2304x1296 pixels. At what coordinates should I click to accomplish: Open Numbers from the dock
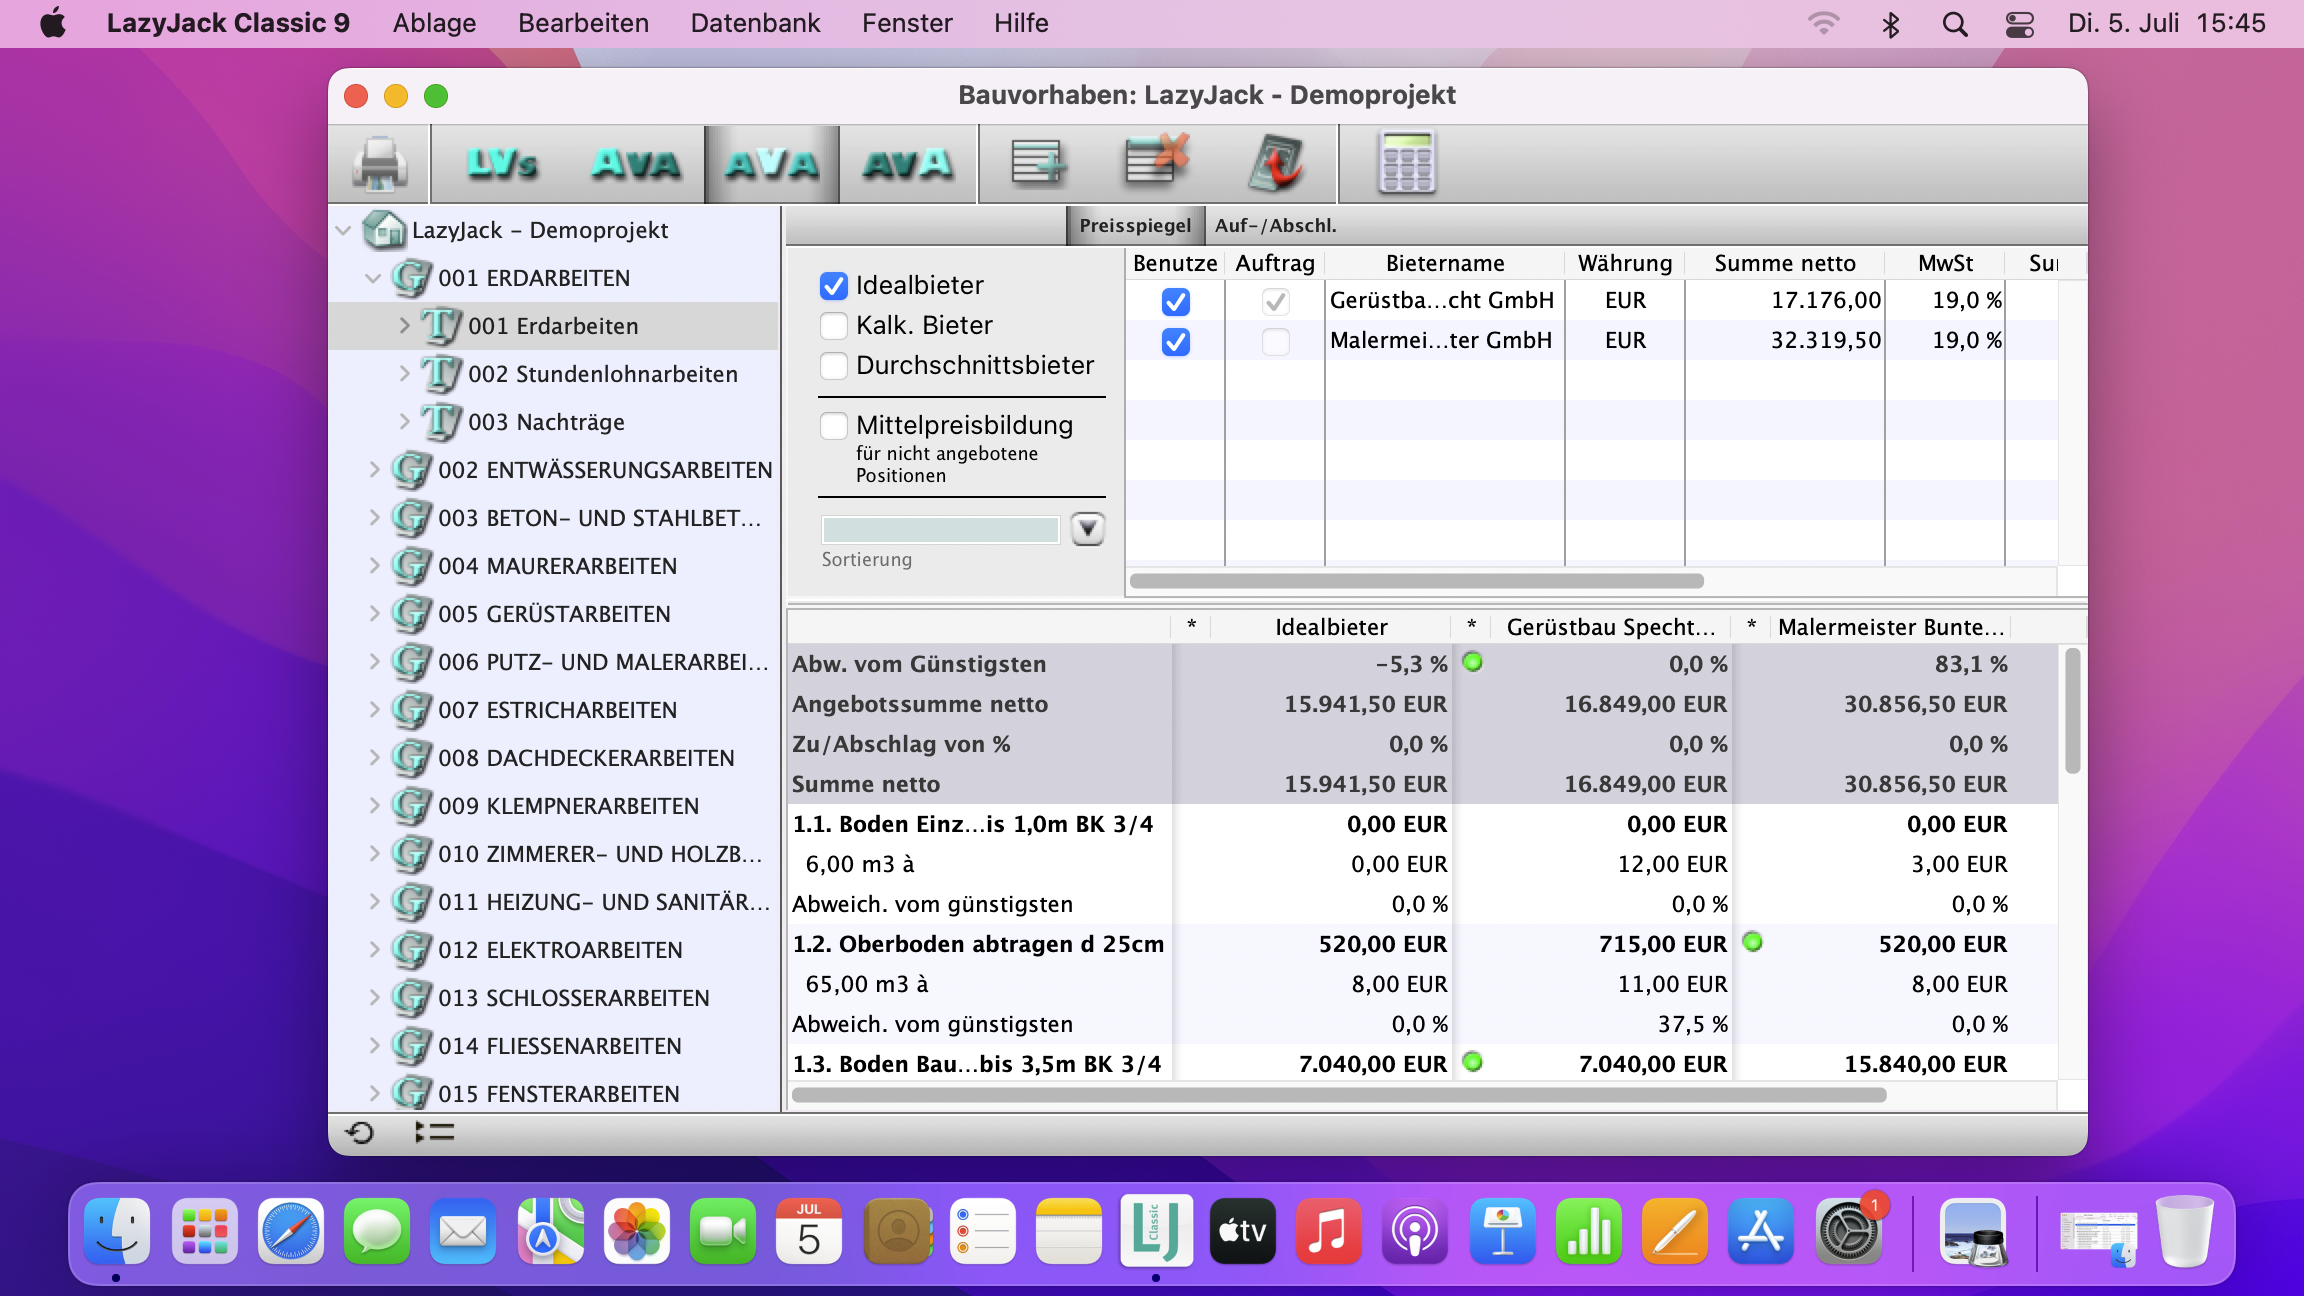[1588, 1231]
